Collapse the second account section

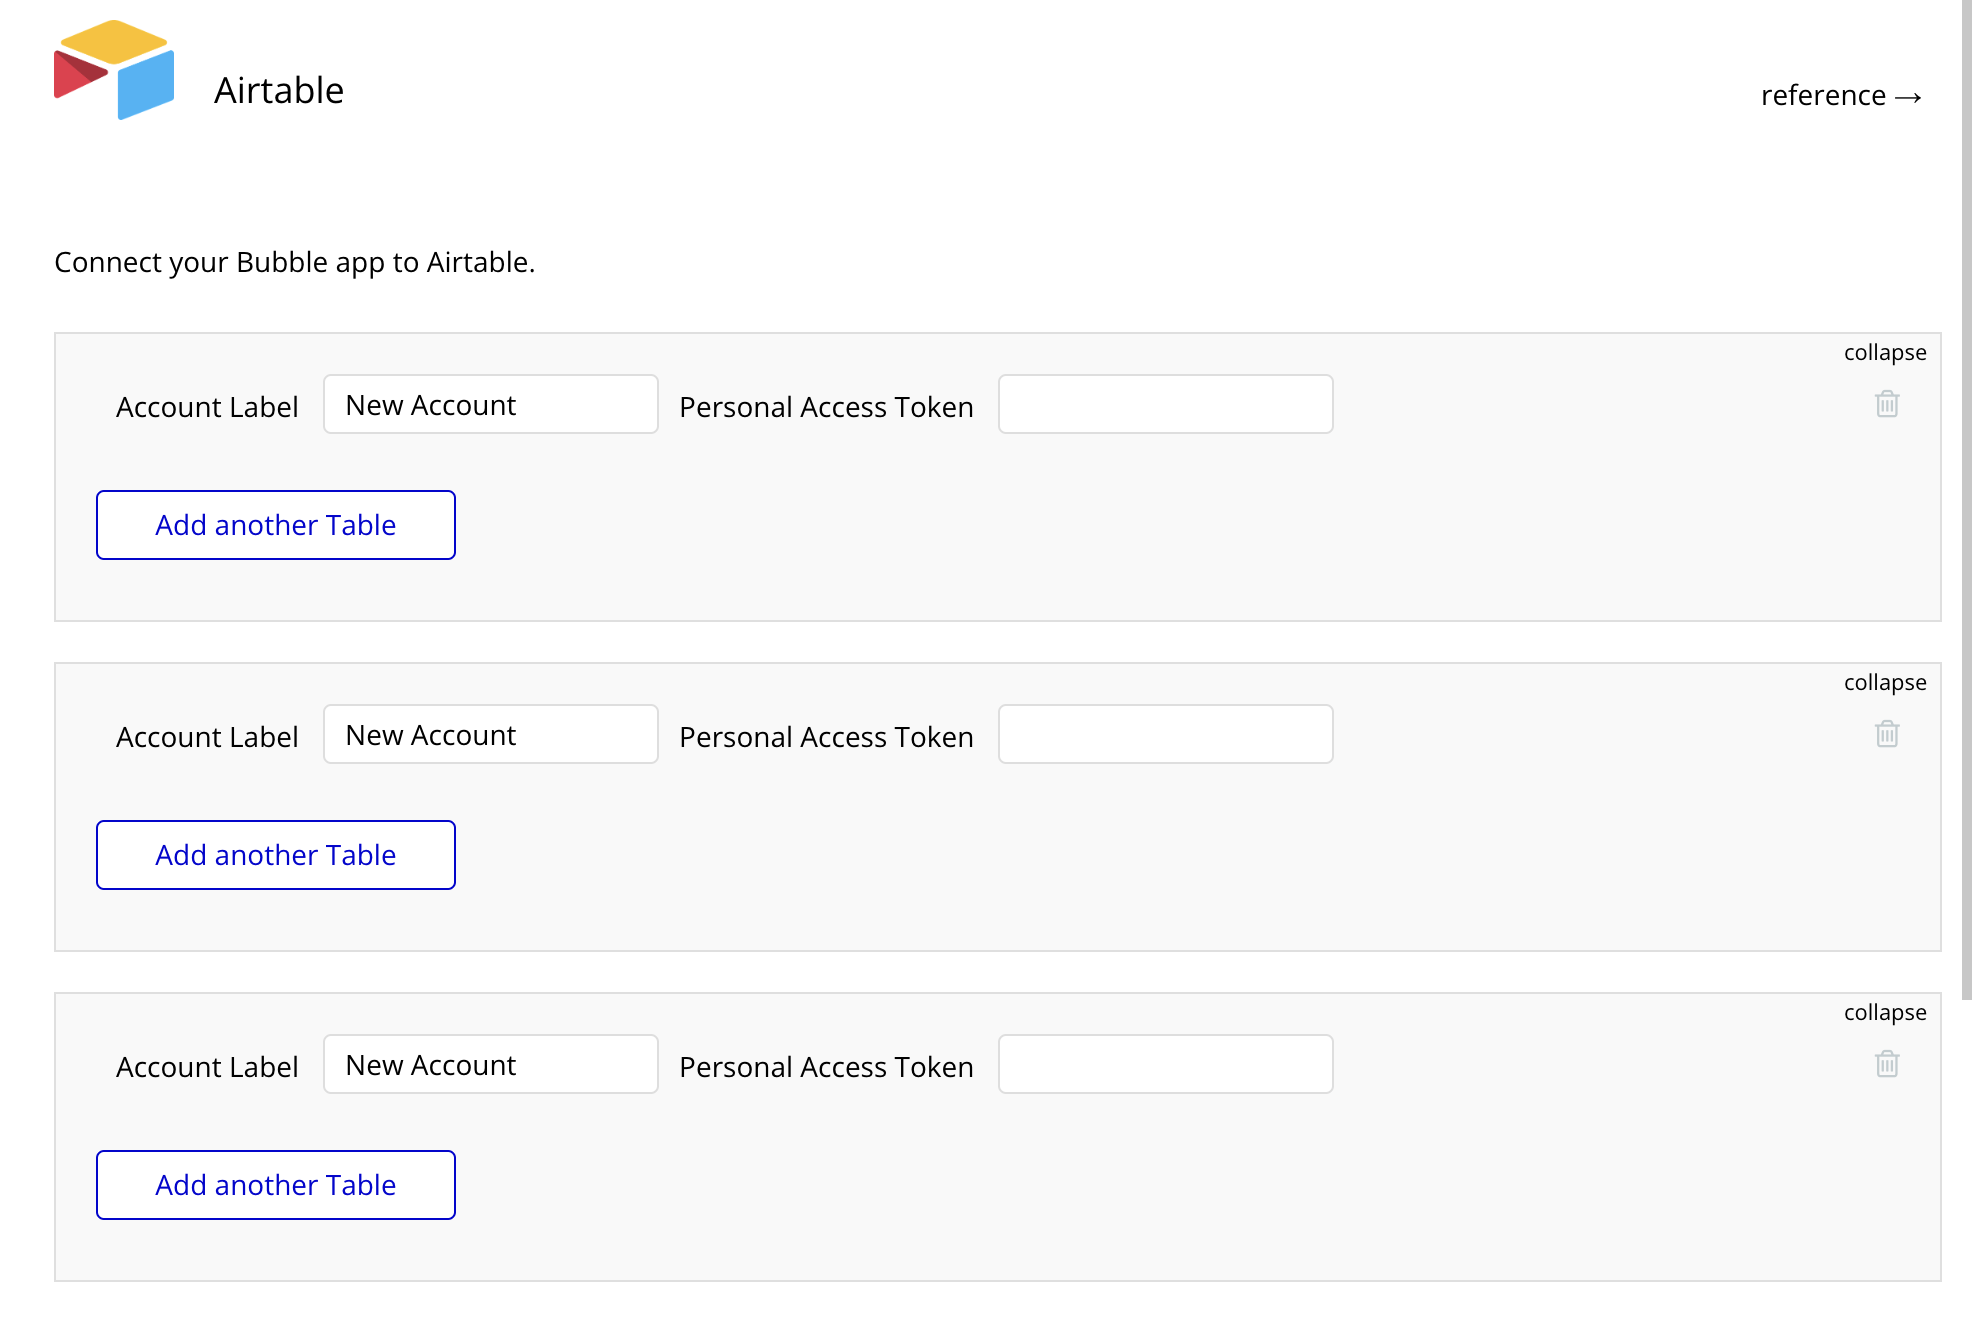pyautogui.click(x=1884, y=683)
